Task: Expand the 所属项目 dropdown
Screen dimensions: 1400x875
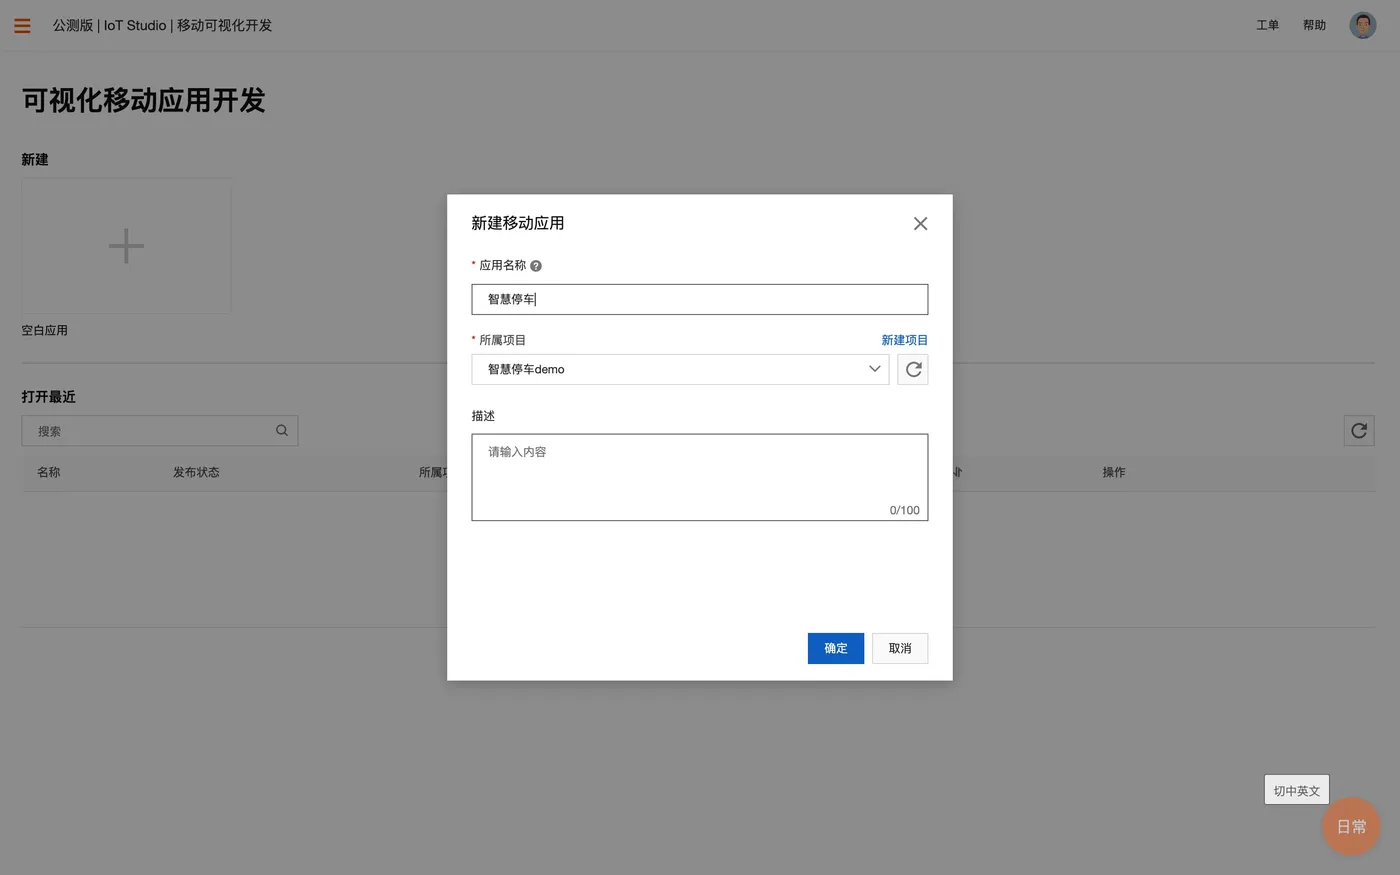Action: 680,369
